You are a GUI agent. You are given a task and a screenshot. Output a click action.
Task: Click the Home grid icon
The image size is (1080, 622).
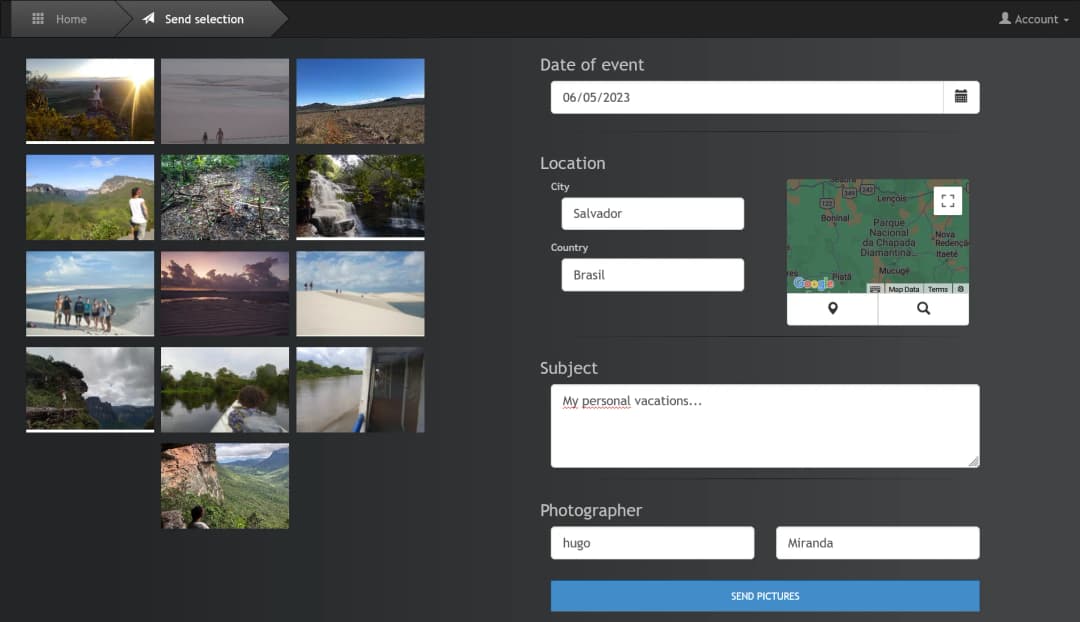[38, 19]
